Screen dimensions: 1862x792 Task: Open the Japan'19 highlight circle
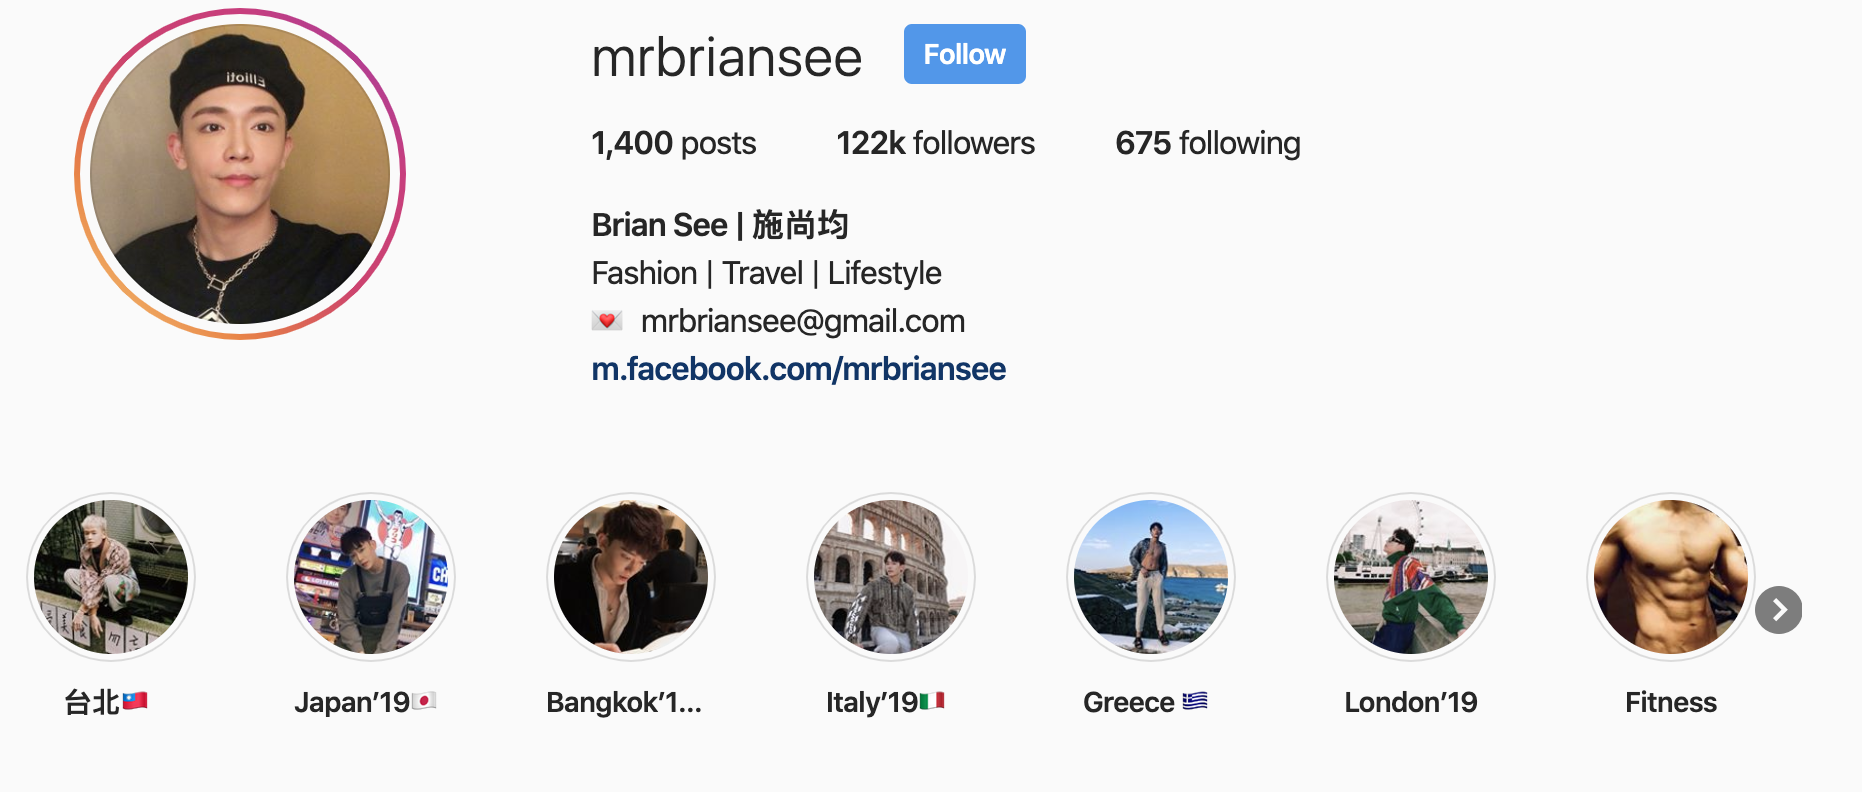pyautogui.click(x=371, y=577)
